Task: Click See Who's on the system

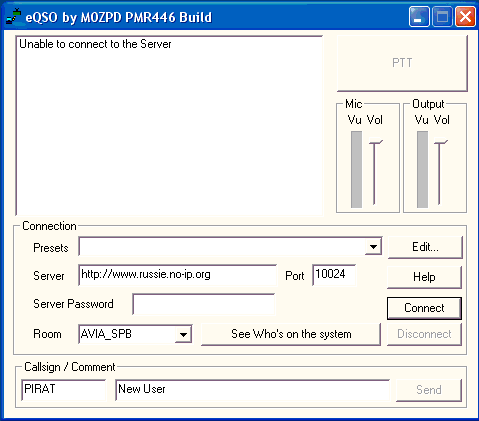Action: click(291, 334)
